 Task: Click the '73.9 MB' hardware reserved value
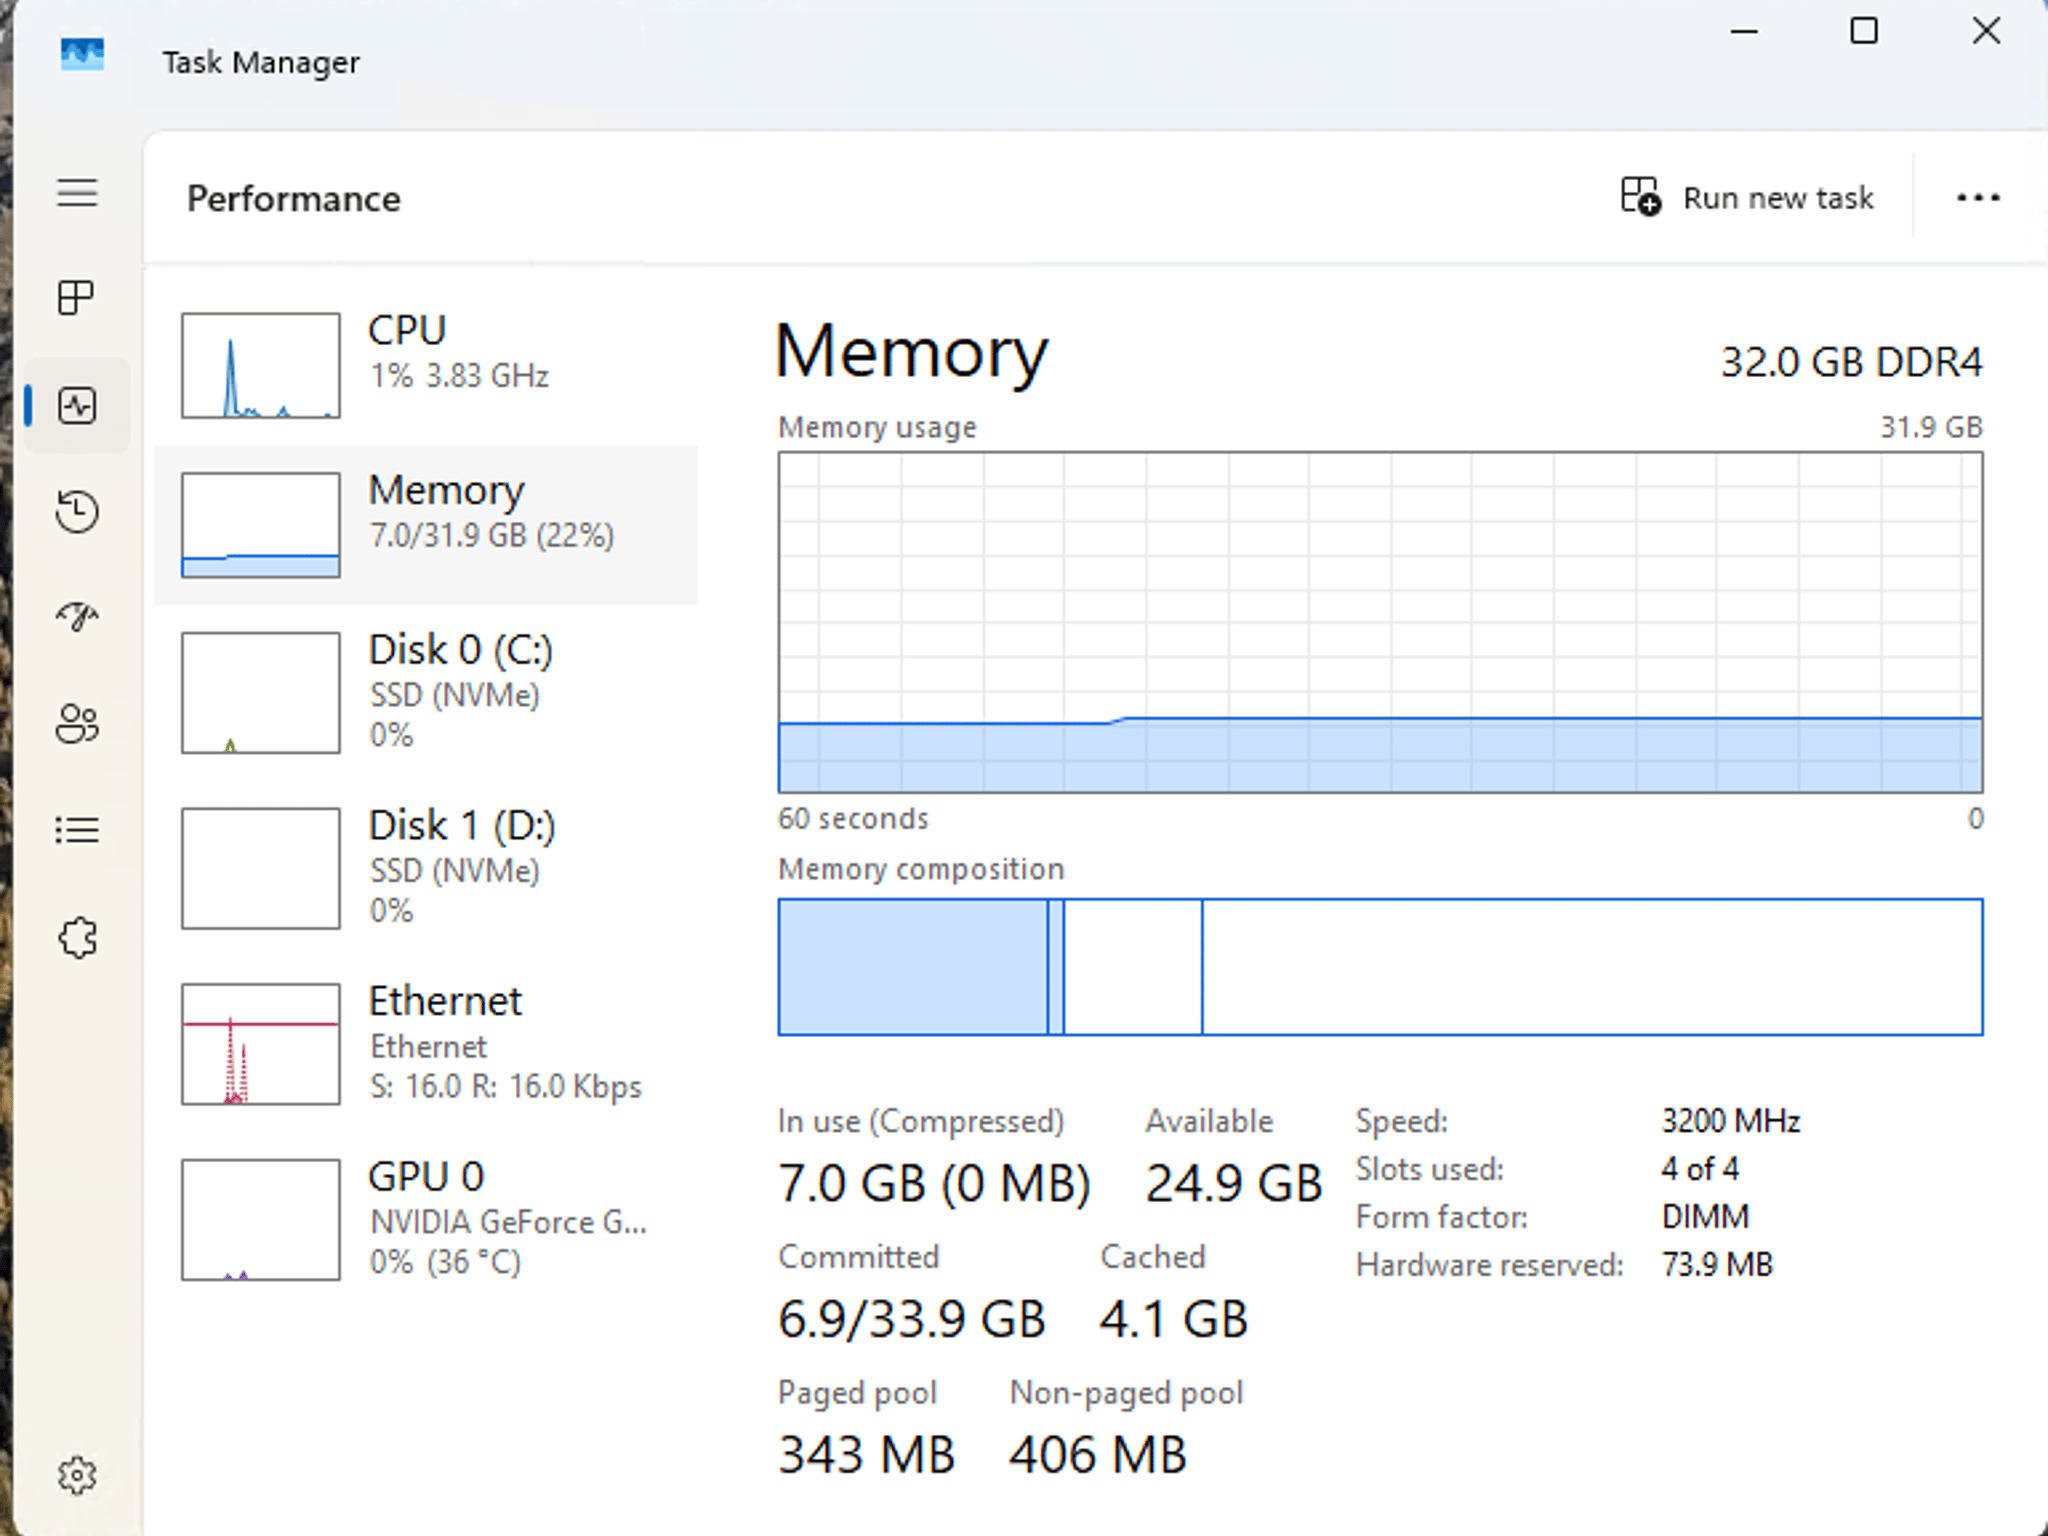[x=1717, y=1265]
